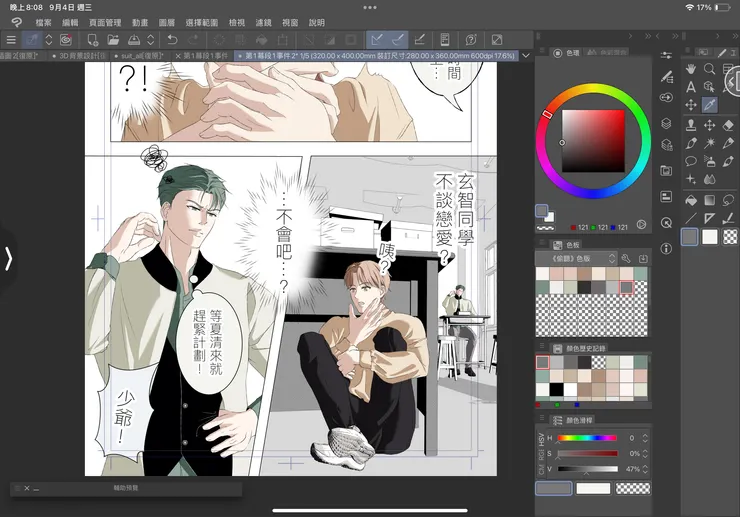Select the Eyedropper tool
This screenshot has height=517, width=740.
pos(710,105)
